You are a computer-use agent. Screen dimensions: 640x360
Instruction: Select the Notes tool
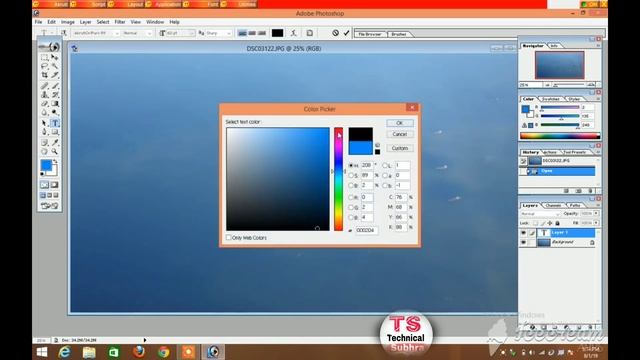point(44,142)
